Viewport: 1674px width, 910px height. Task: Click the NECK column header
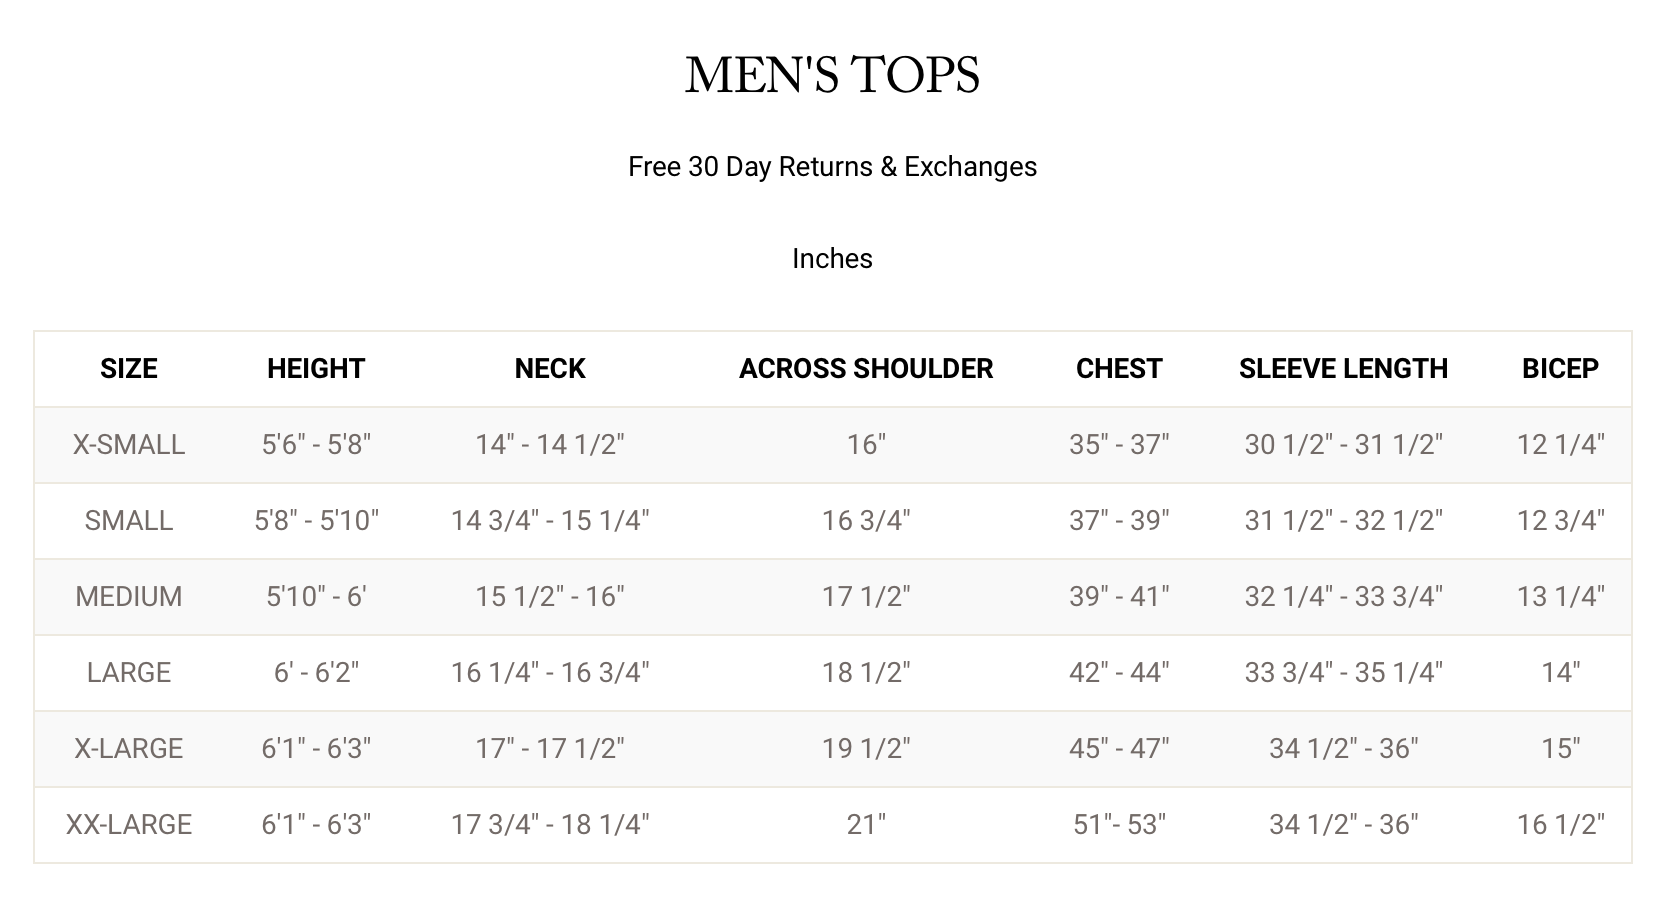[550, 369]
